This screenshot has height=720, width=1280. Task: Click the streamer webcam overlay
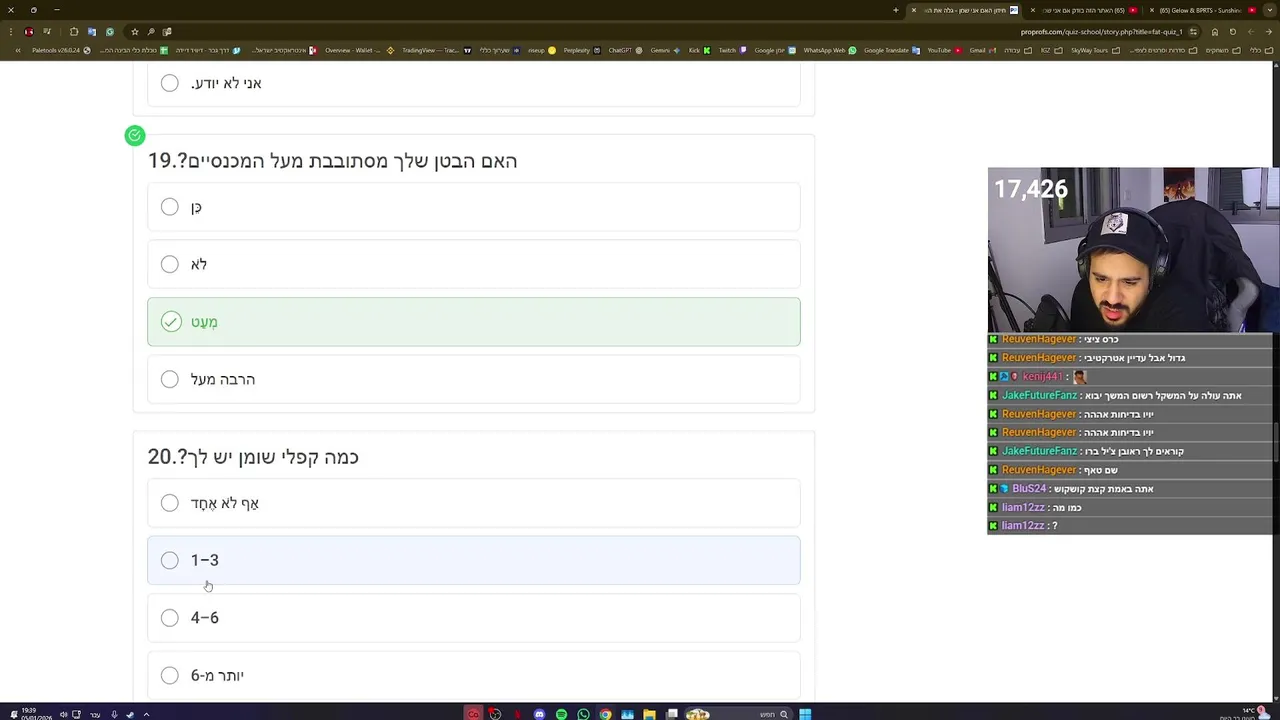(1133, 250)
